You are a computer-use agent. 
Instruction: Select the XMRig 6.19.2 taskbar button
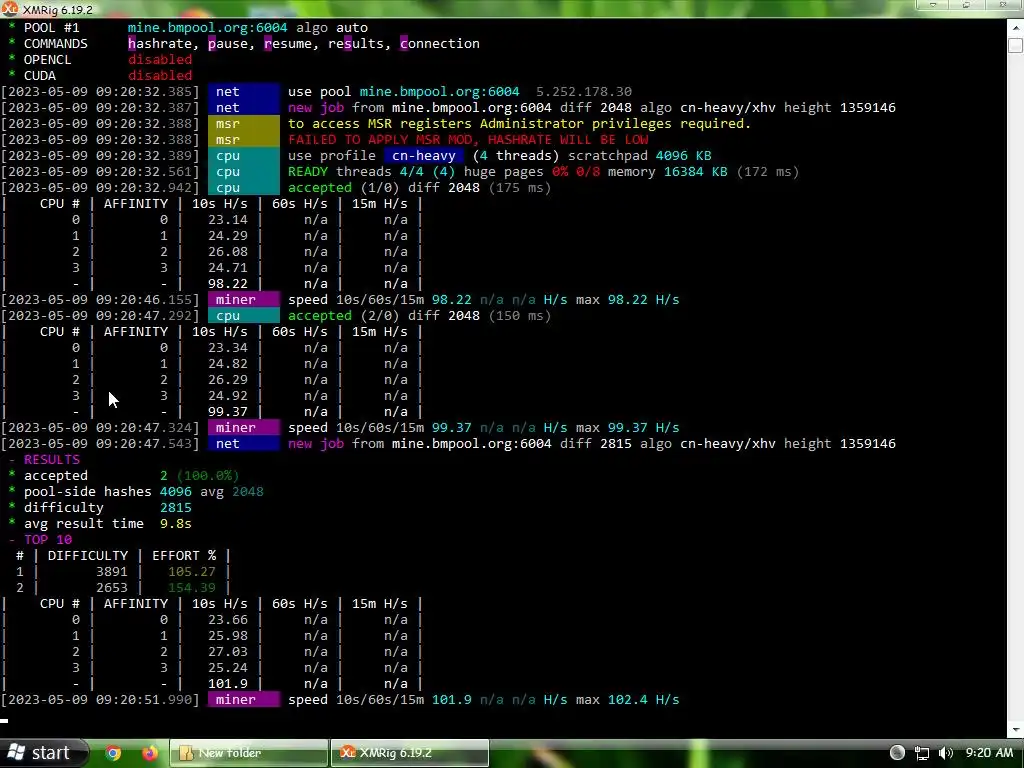pos(410,753)
